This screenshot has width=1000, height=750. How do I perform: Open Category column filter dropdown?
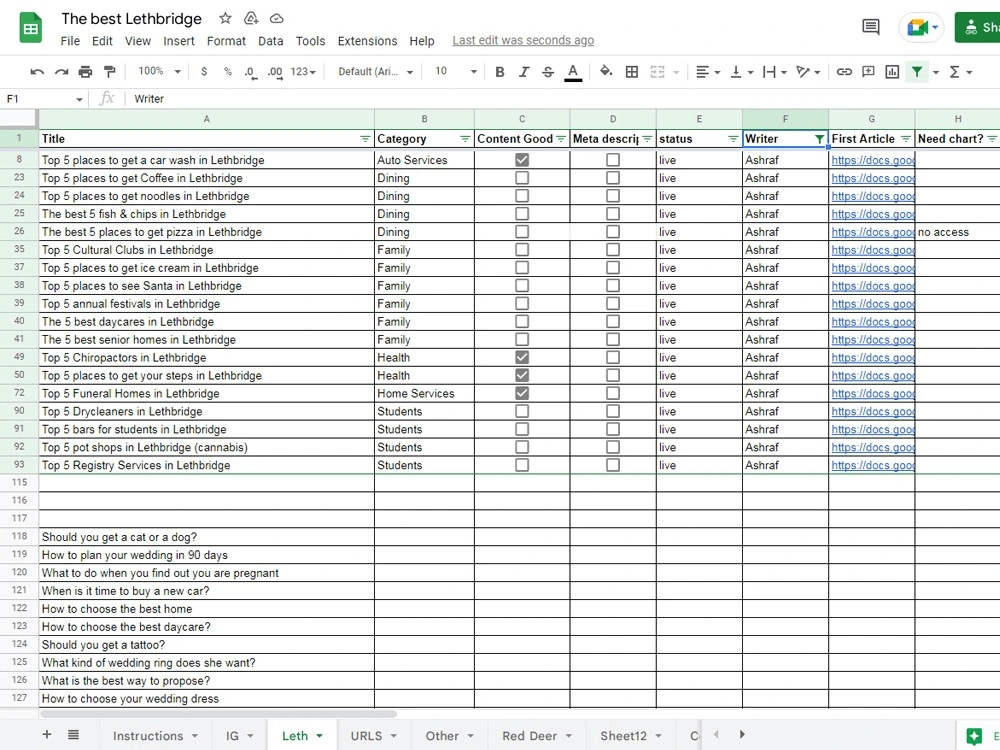[x=465, y=139]
